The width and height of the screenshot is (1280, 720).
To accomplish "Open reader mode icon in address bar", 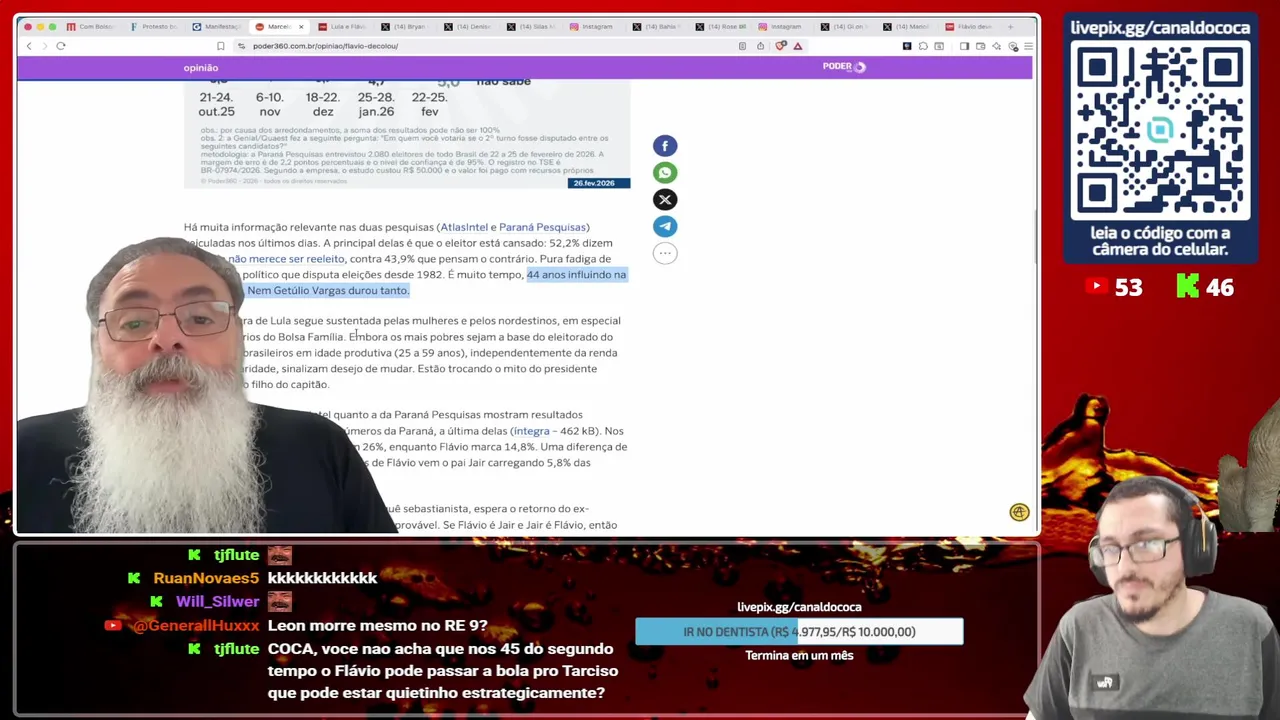I will tap(742, 46).
